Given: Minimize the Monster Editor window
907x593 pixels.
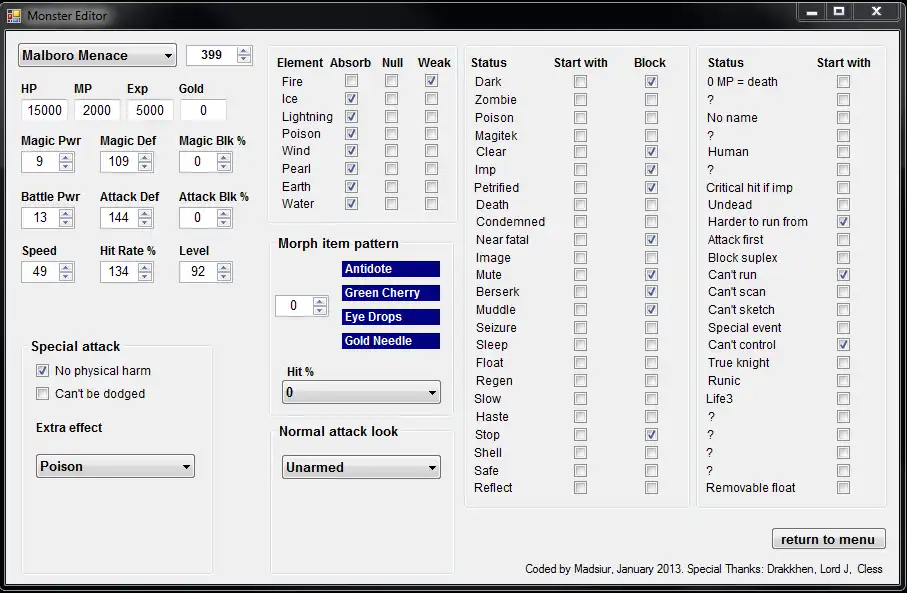Looking at the screenshot, I should point(812,12).
